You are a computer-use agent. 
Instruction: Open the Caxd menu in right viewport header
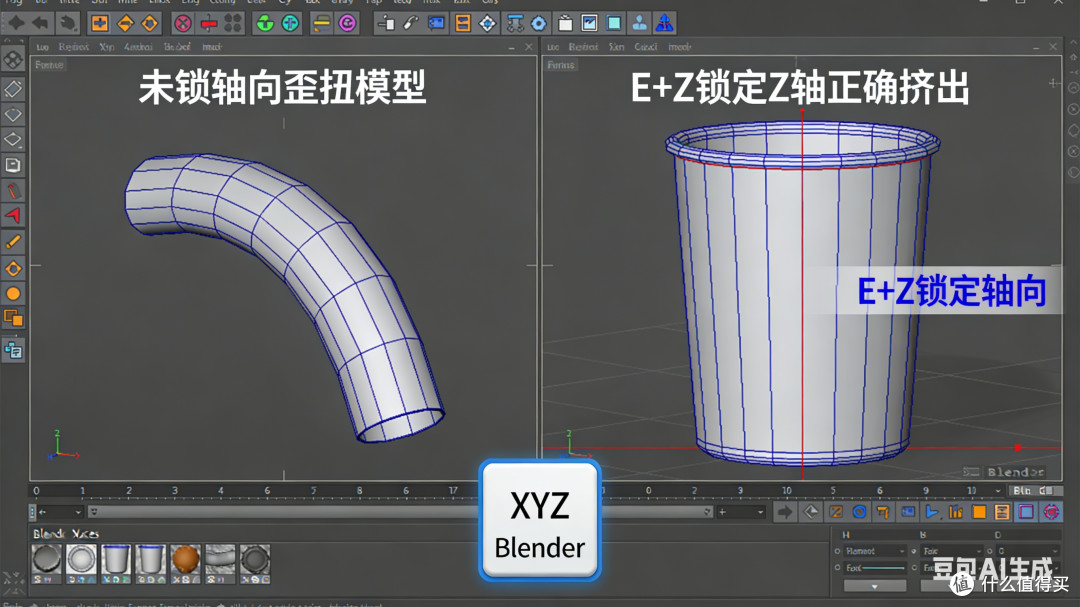[645, 47]
